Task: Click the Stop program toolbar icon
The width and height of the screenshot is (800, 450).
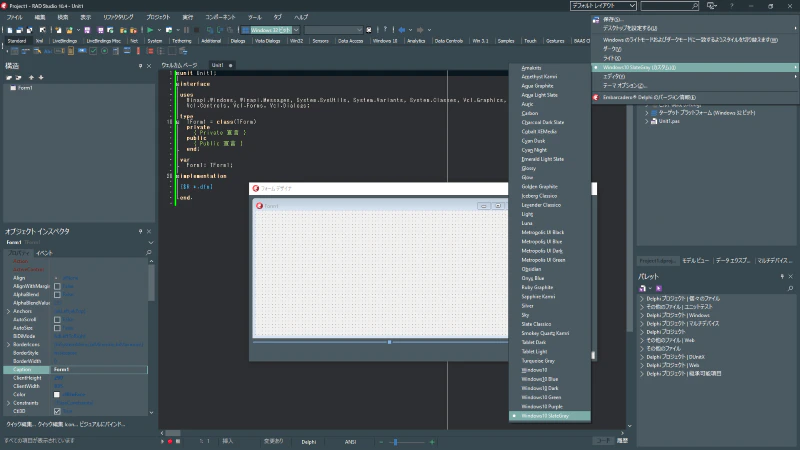Action: tap(196, 30)
